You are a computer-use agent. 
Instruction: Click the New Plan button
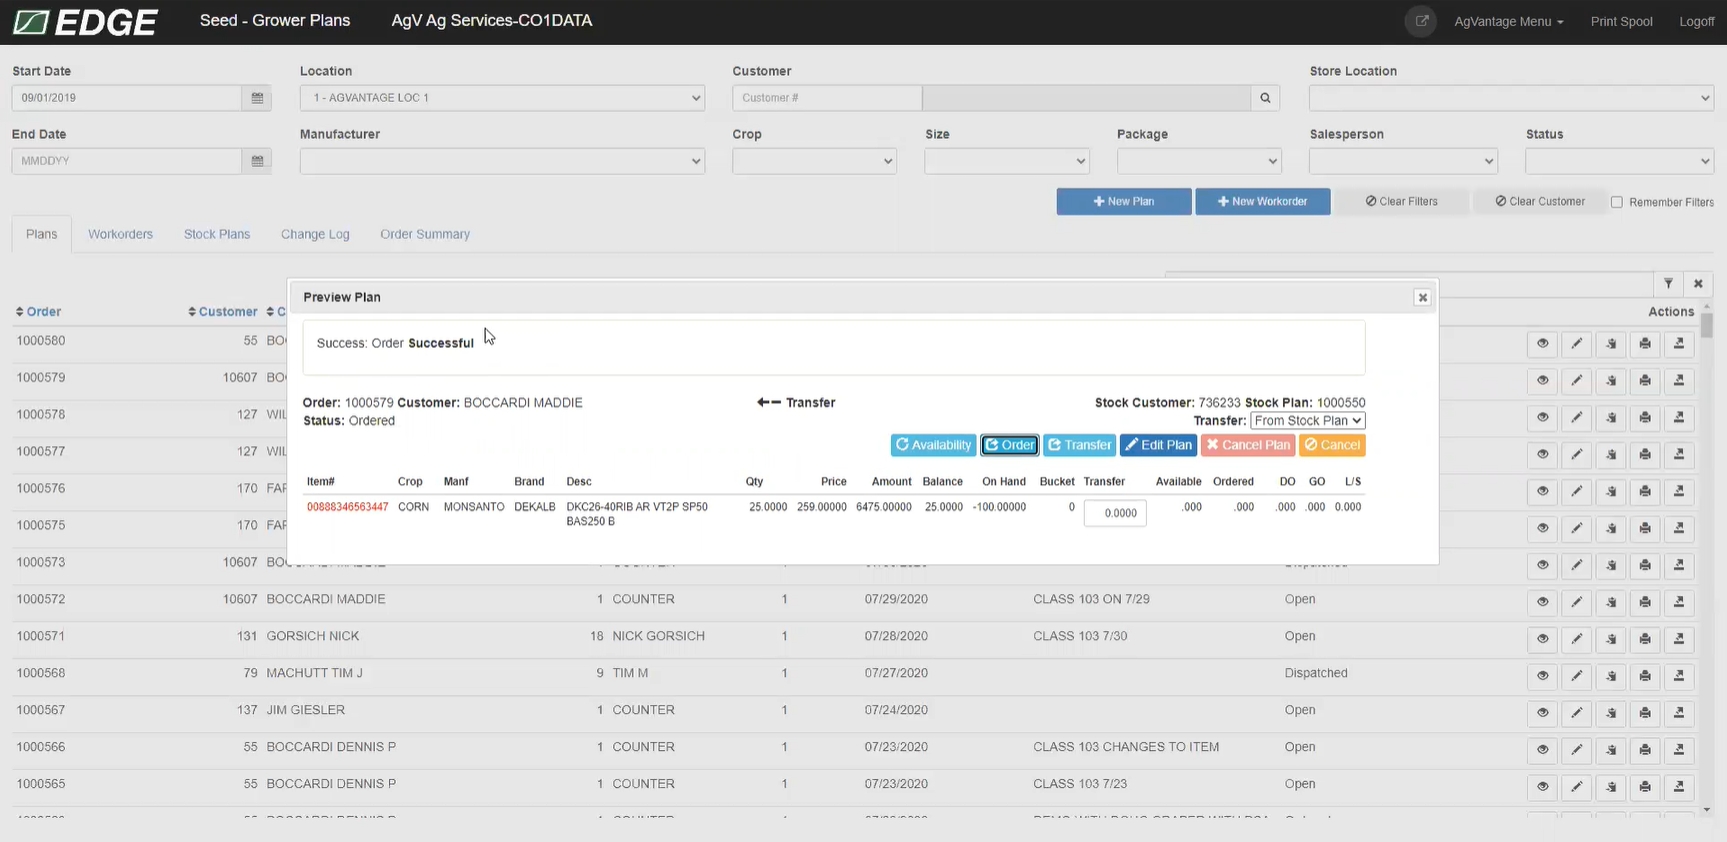pyautogui.click(x=1124, y=202)
